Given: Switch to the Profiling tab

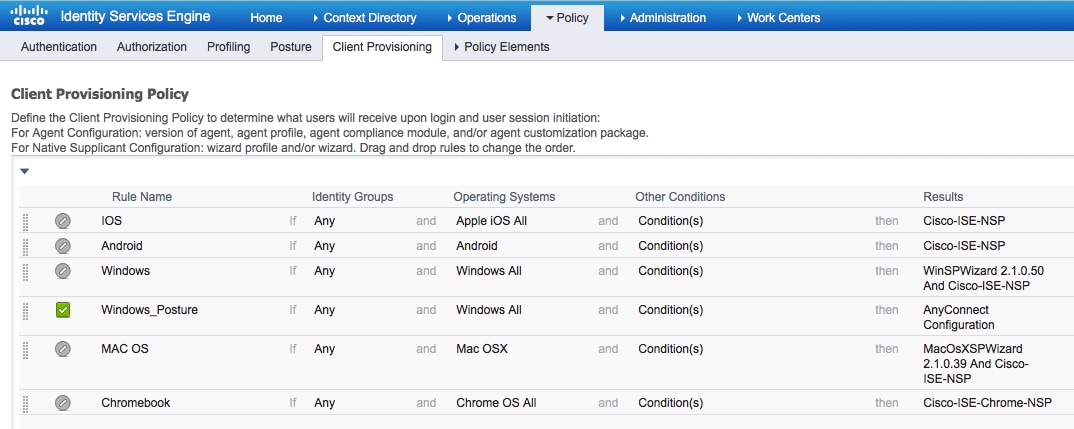Looking at the screenshot, I should point(229,47).
